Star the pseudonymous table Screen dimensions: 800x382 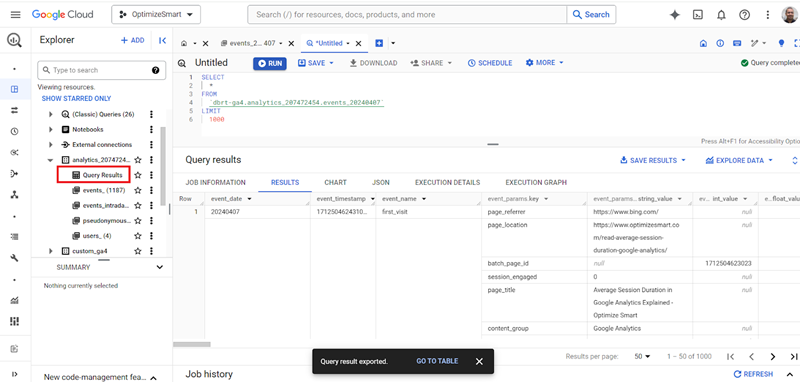(137, 221)
